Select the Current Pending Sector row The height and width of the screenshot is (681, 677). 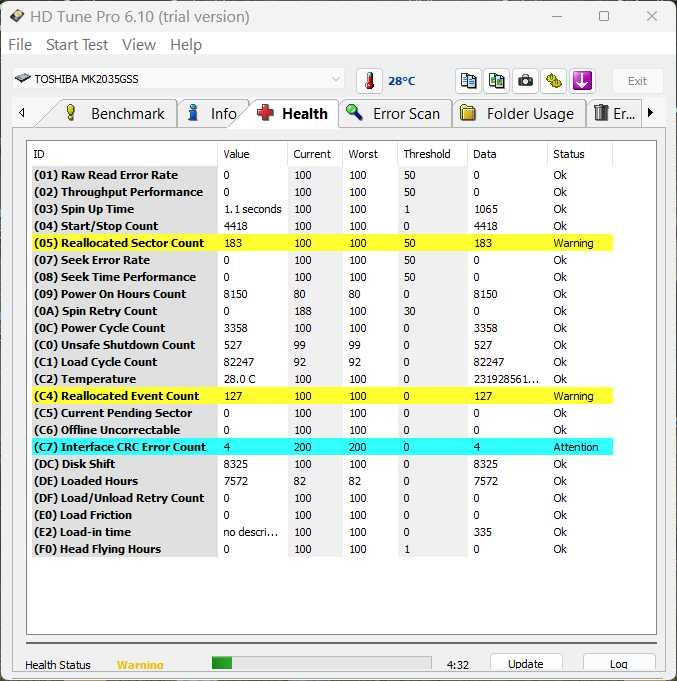click(x=322, y=413)
